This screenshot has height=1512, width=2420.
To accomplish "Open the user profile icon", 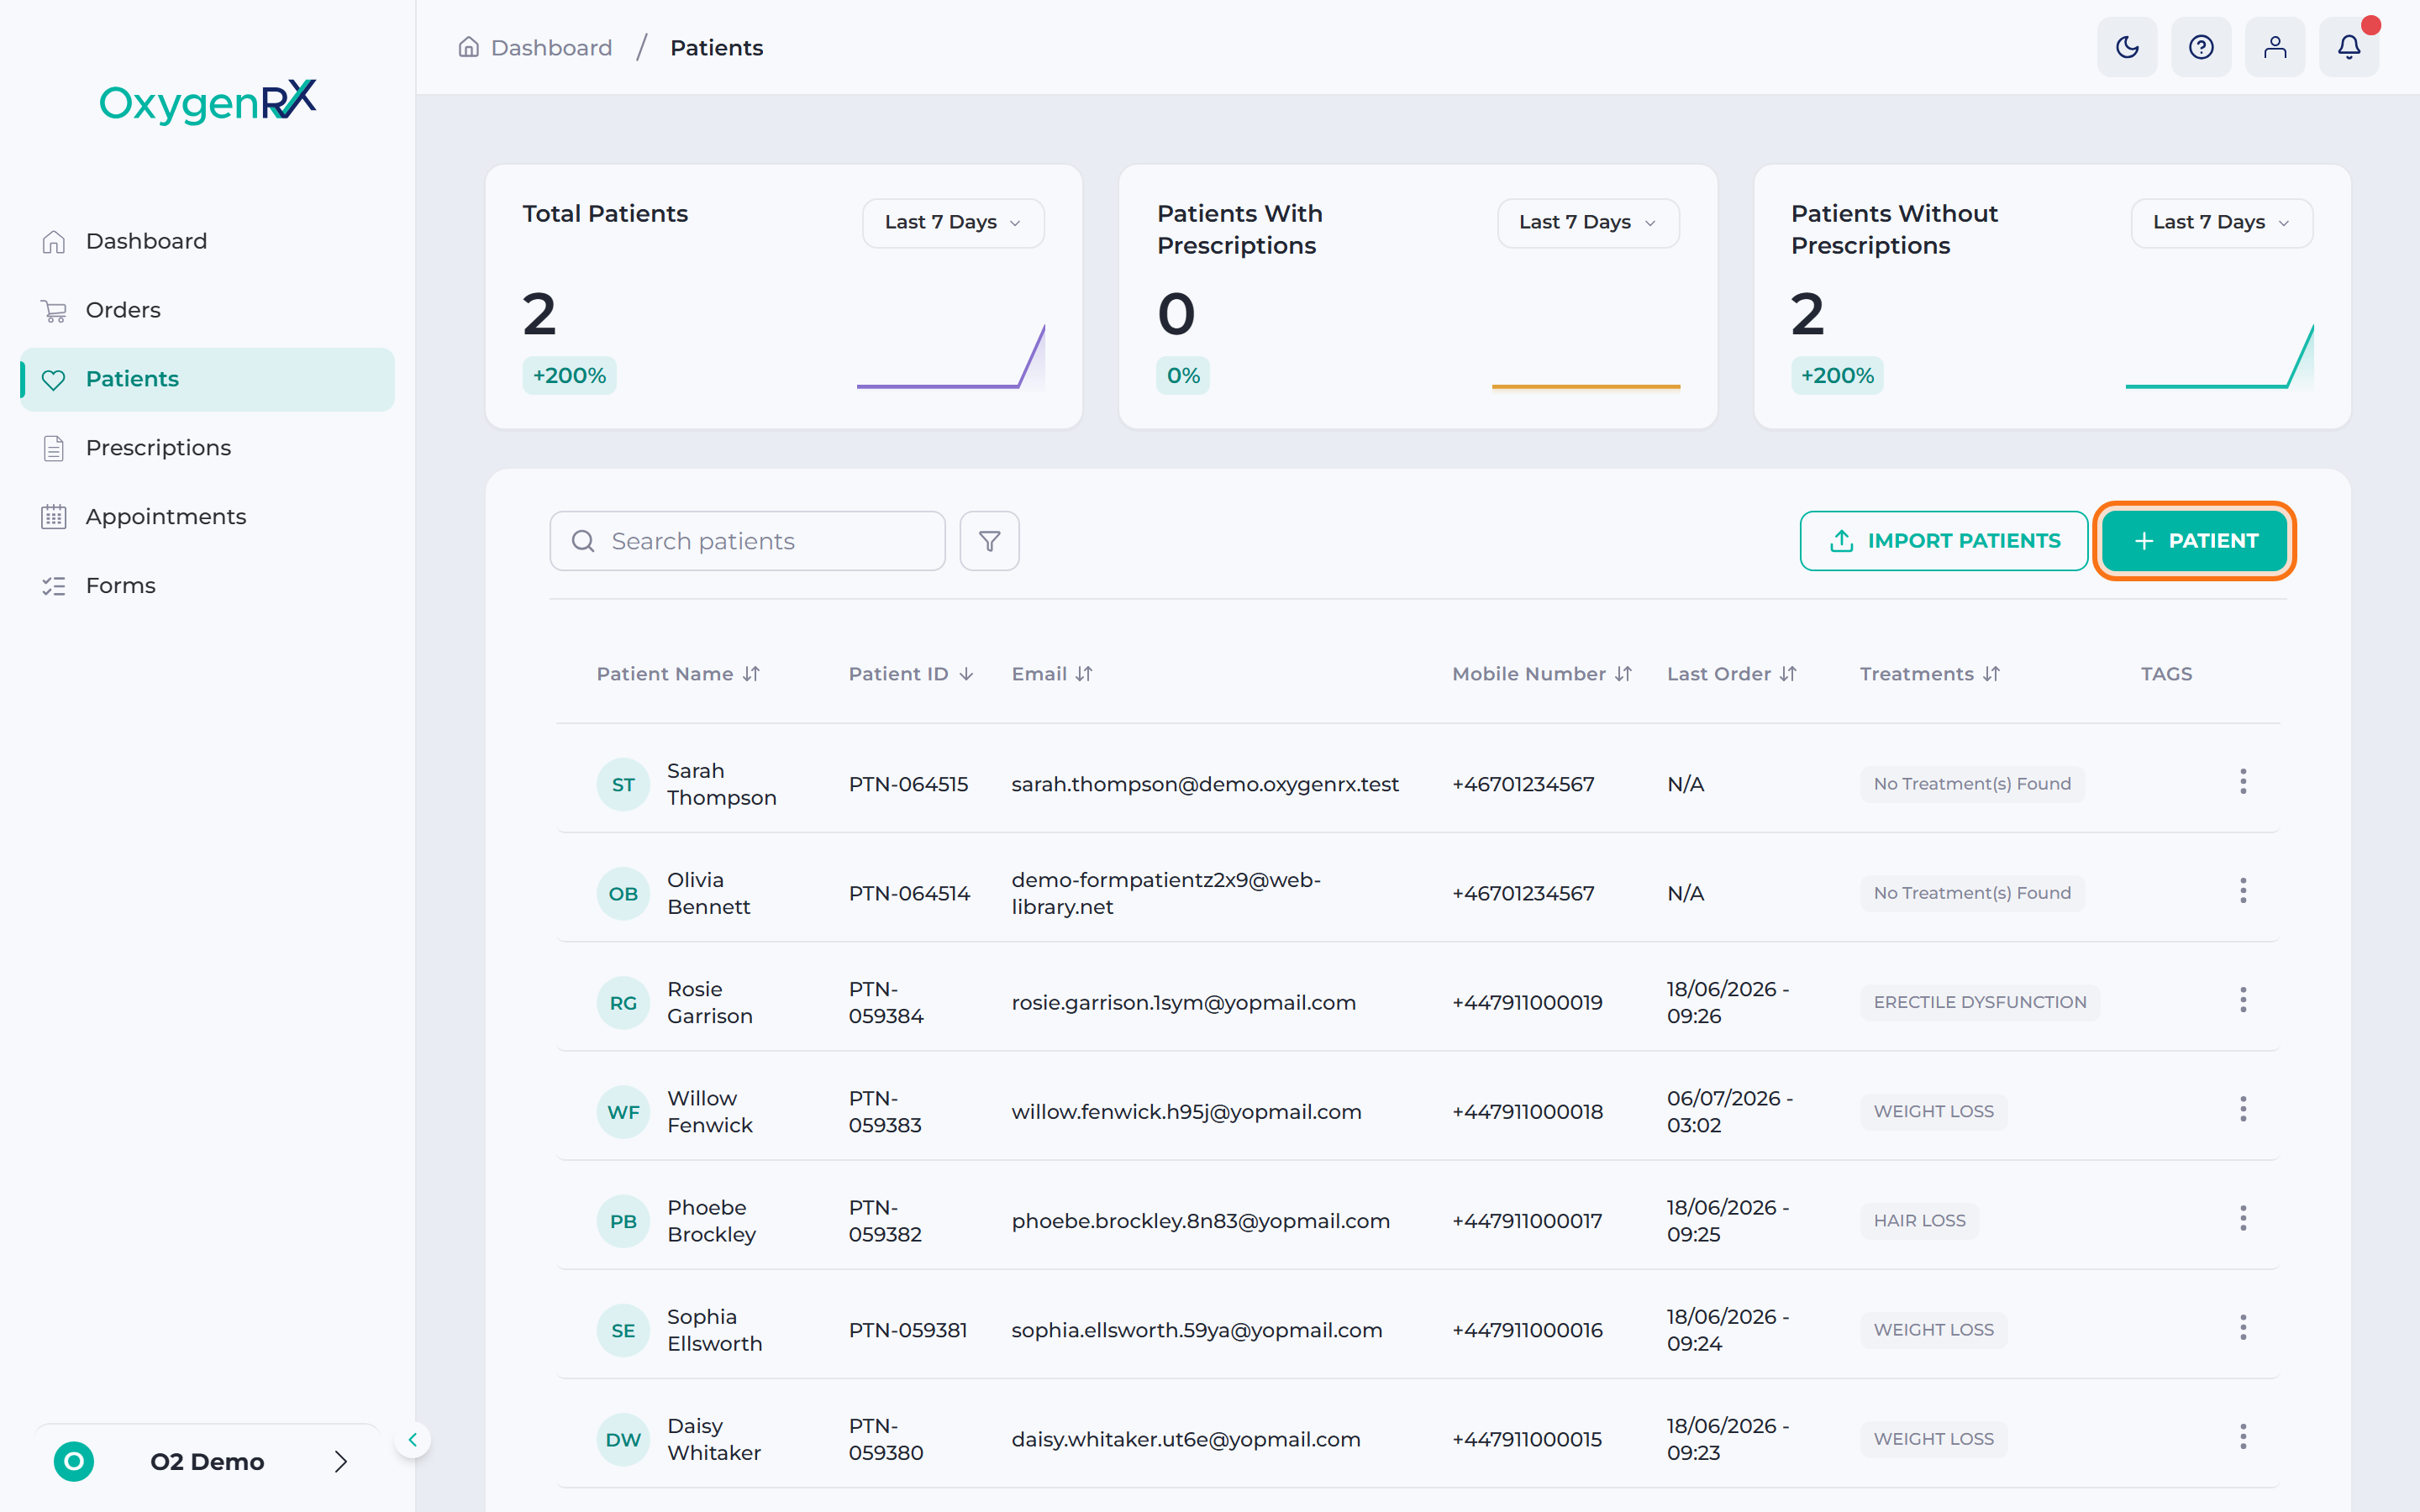I will 2275,47.
